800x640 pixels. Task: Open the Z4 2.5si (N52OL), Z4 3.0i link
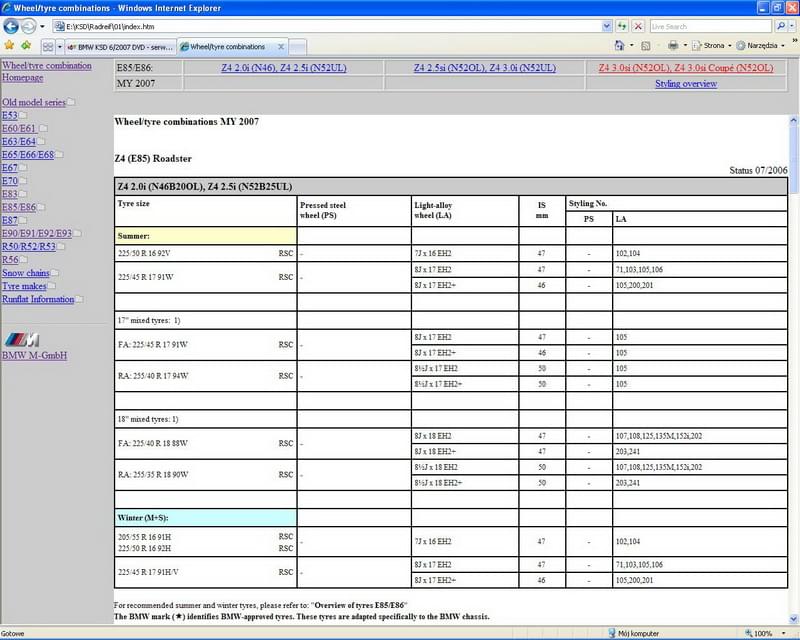(x=485, y=68)
